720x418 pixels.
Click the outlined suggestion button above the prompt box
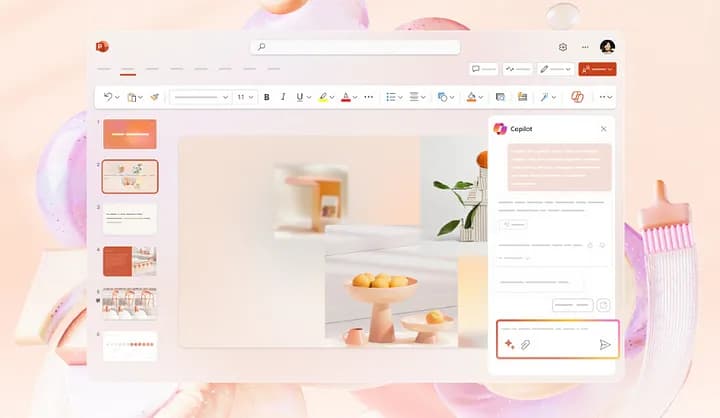tap(572, 305)
